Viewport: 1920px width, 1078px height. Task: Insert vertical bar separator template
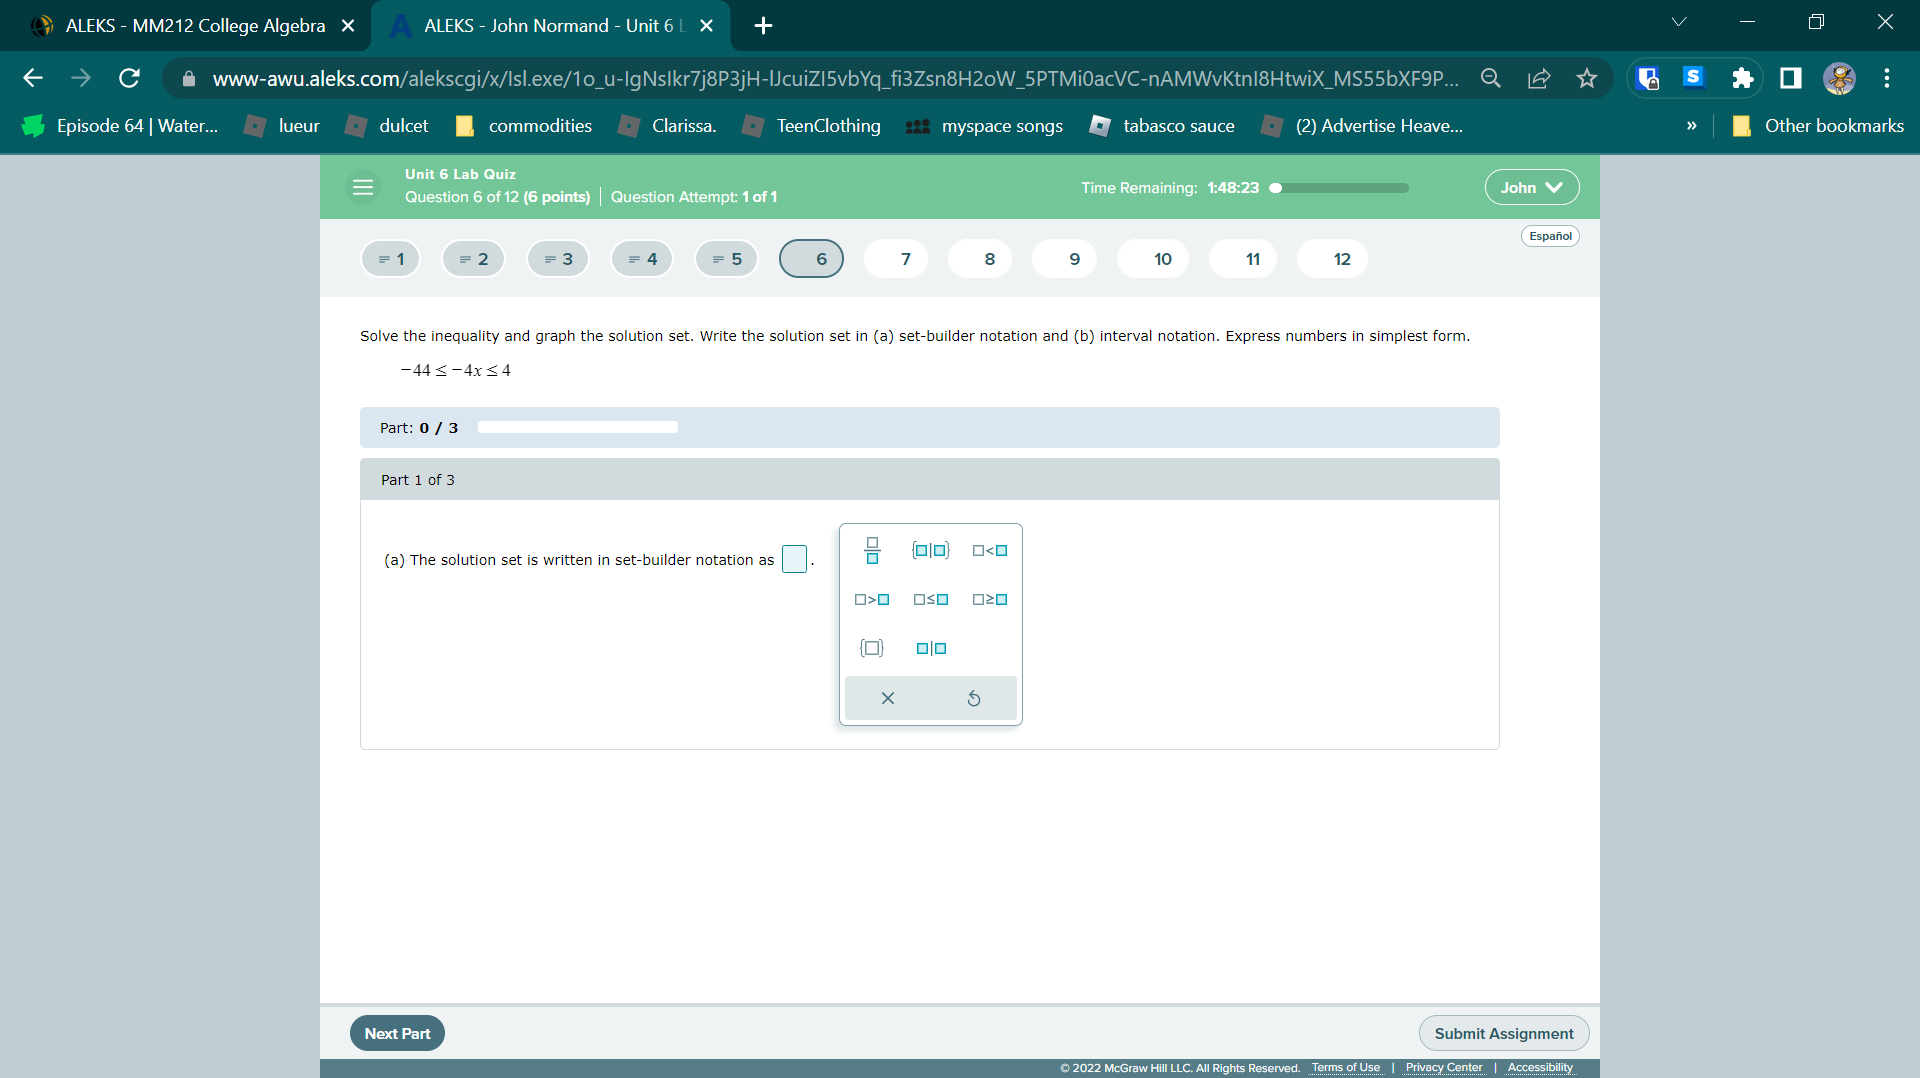(931, 648)
